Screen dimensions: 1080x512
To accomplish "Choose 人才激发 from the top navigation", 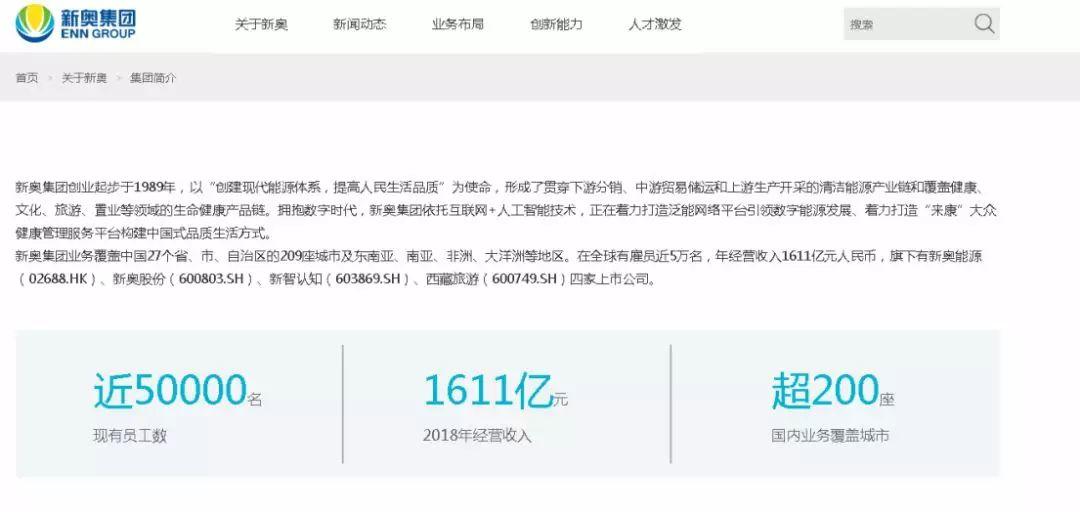I will 655,24.
